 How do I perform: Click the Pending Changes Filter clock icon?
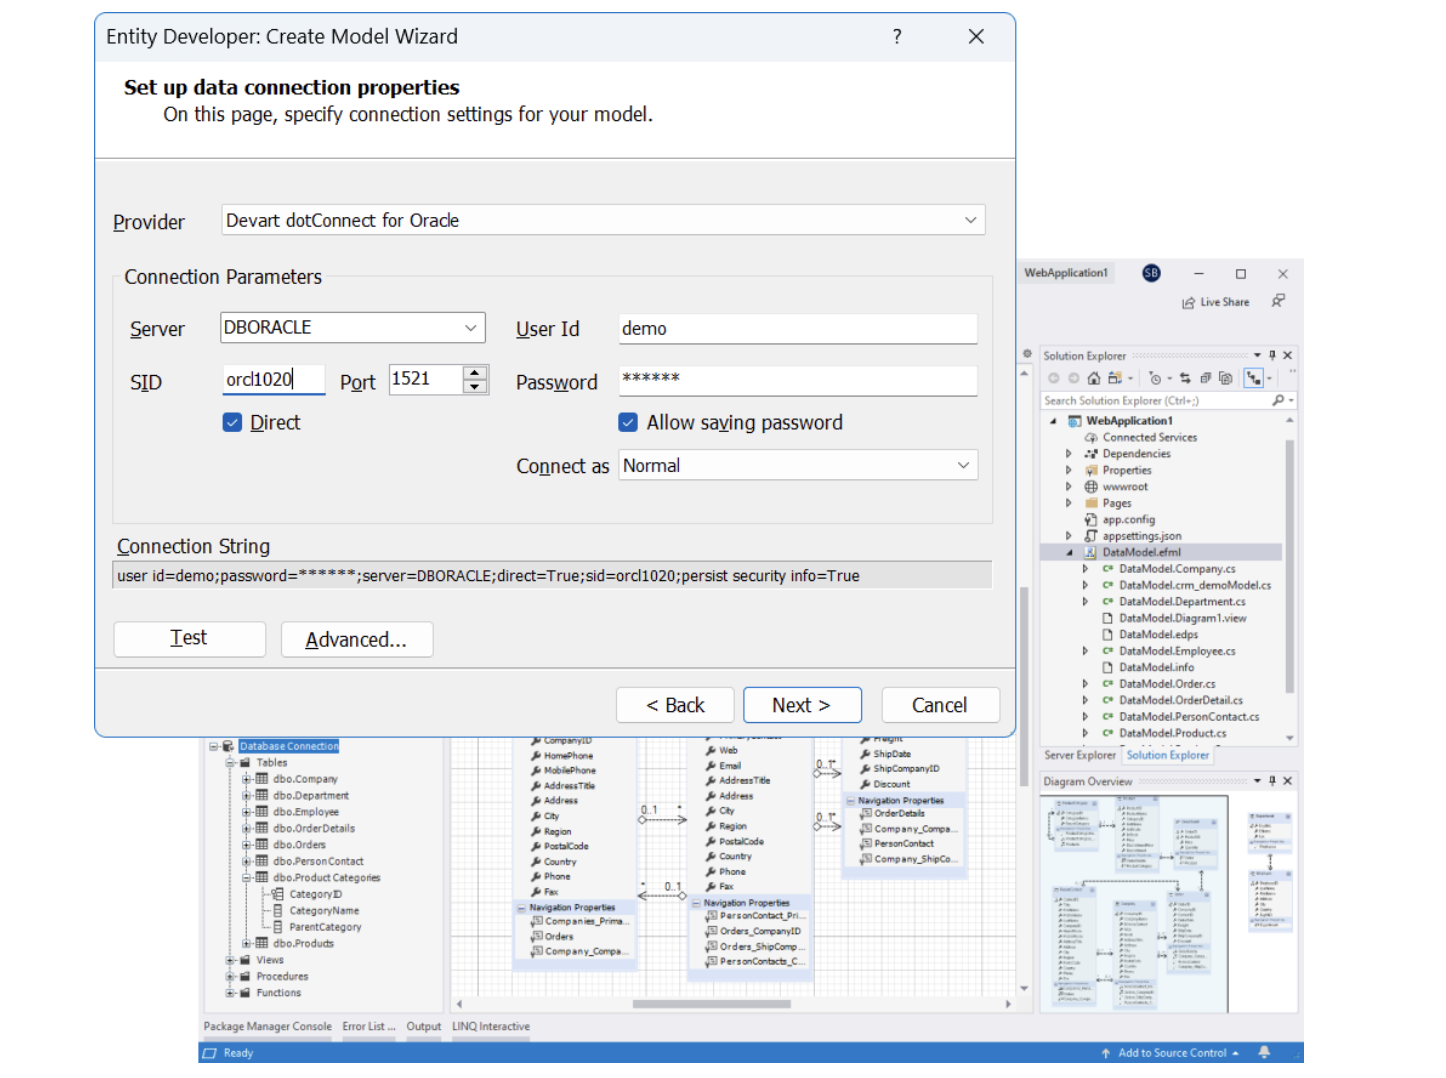click(x=1155, y=378)
